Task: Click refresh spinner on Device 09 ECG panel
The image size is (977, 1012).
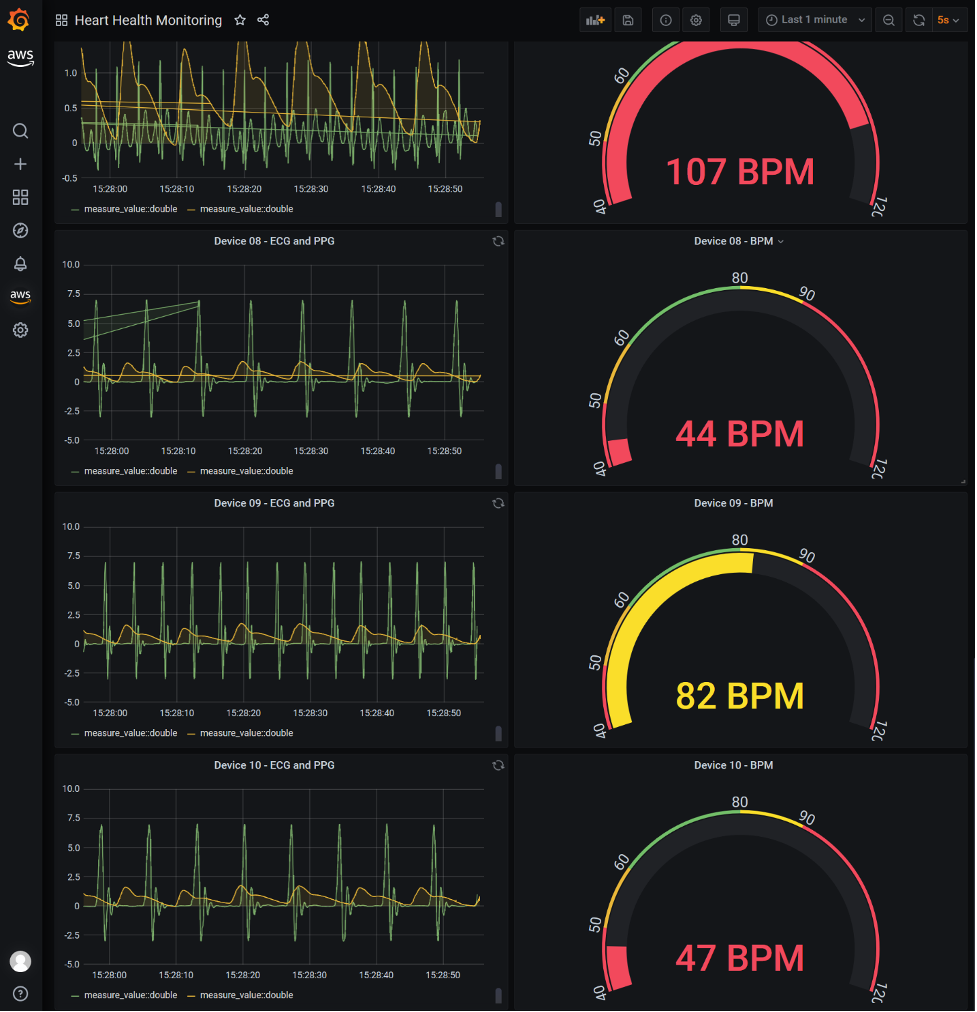Action: (498, 503)
